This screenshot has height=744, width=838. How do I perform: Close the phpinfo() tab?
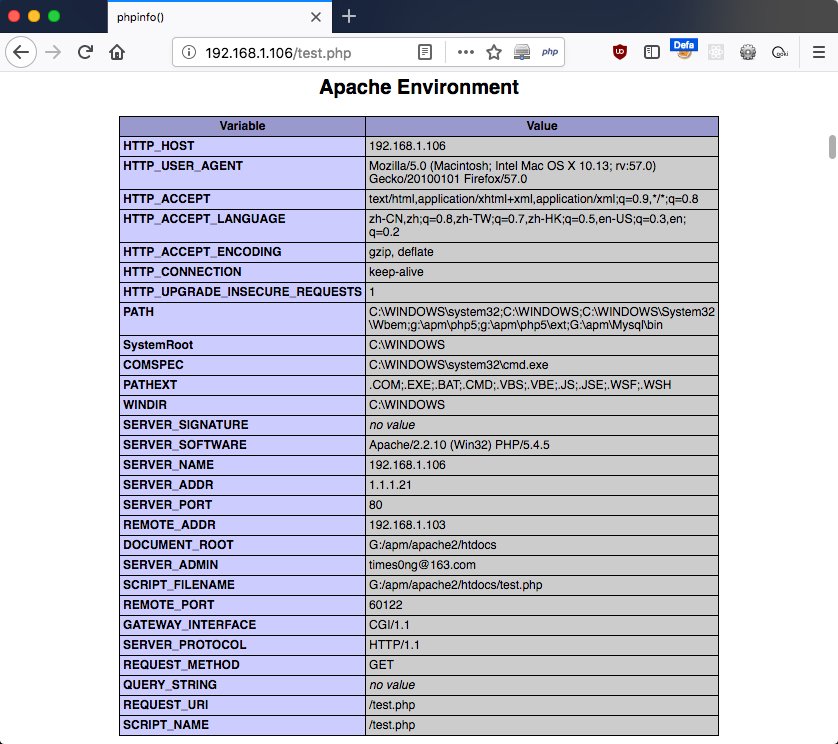point(316,17)
